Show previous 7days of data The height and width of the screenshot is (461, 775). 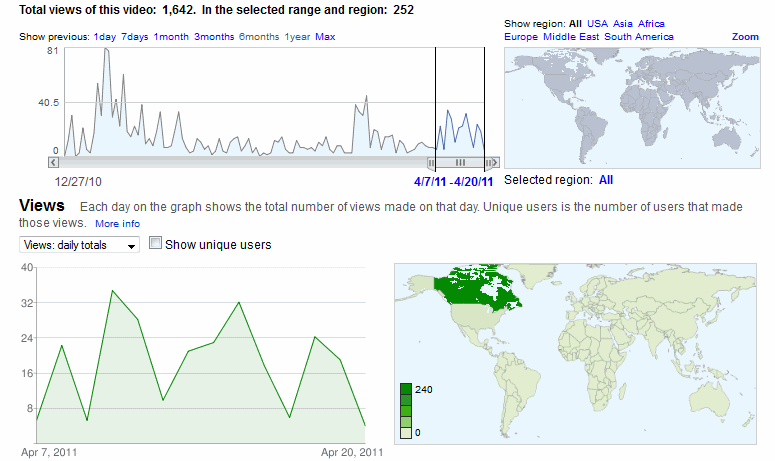tap(135, 37)
